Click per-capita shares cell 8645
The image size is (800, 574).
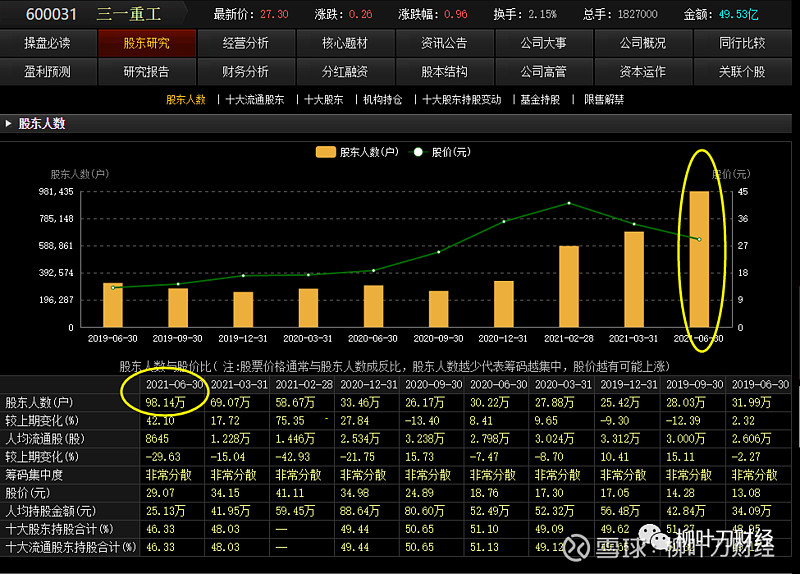(x=157, y=439)
